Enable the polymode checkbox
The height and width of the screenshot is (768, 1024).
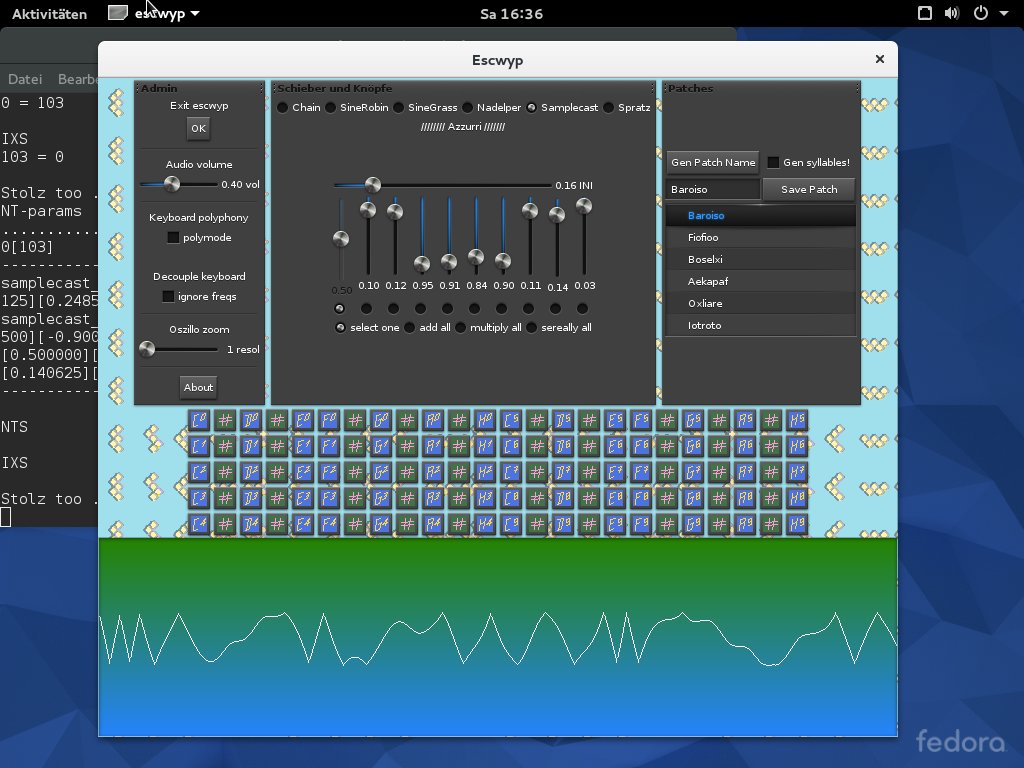coord(173,238)
